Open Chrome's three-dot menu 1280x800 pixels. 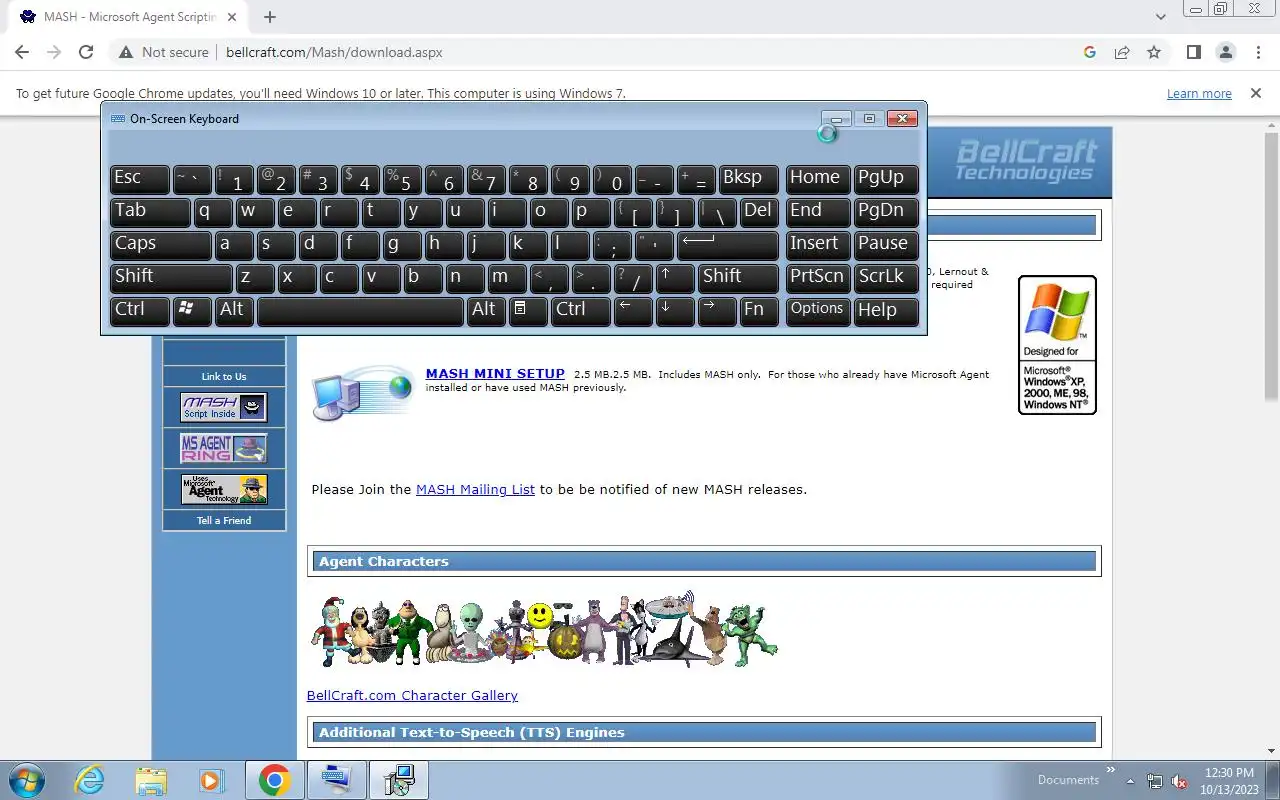(x=1258, y=52)
